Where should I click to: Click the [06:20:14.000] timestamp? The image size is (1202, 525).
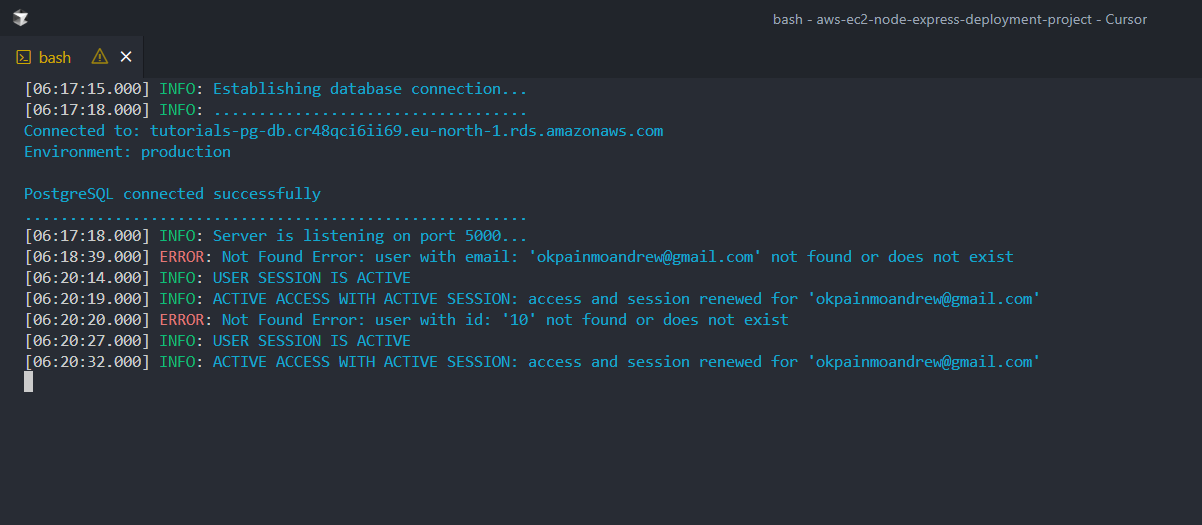(87, 278)
